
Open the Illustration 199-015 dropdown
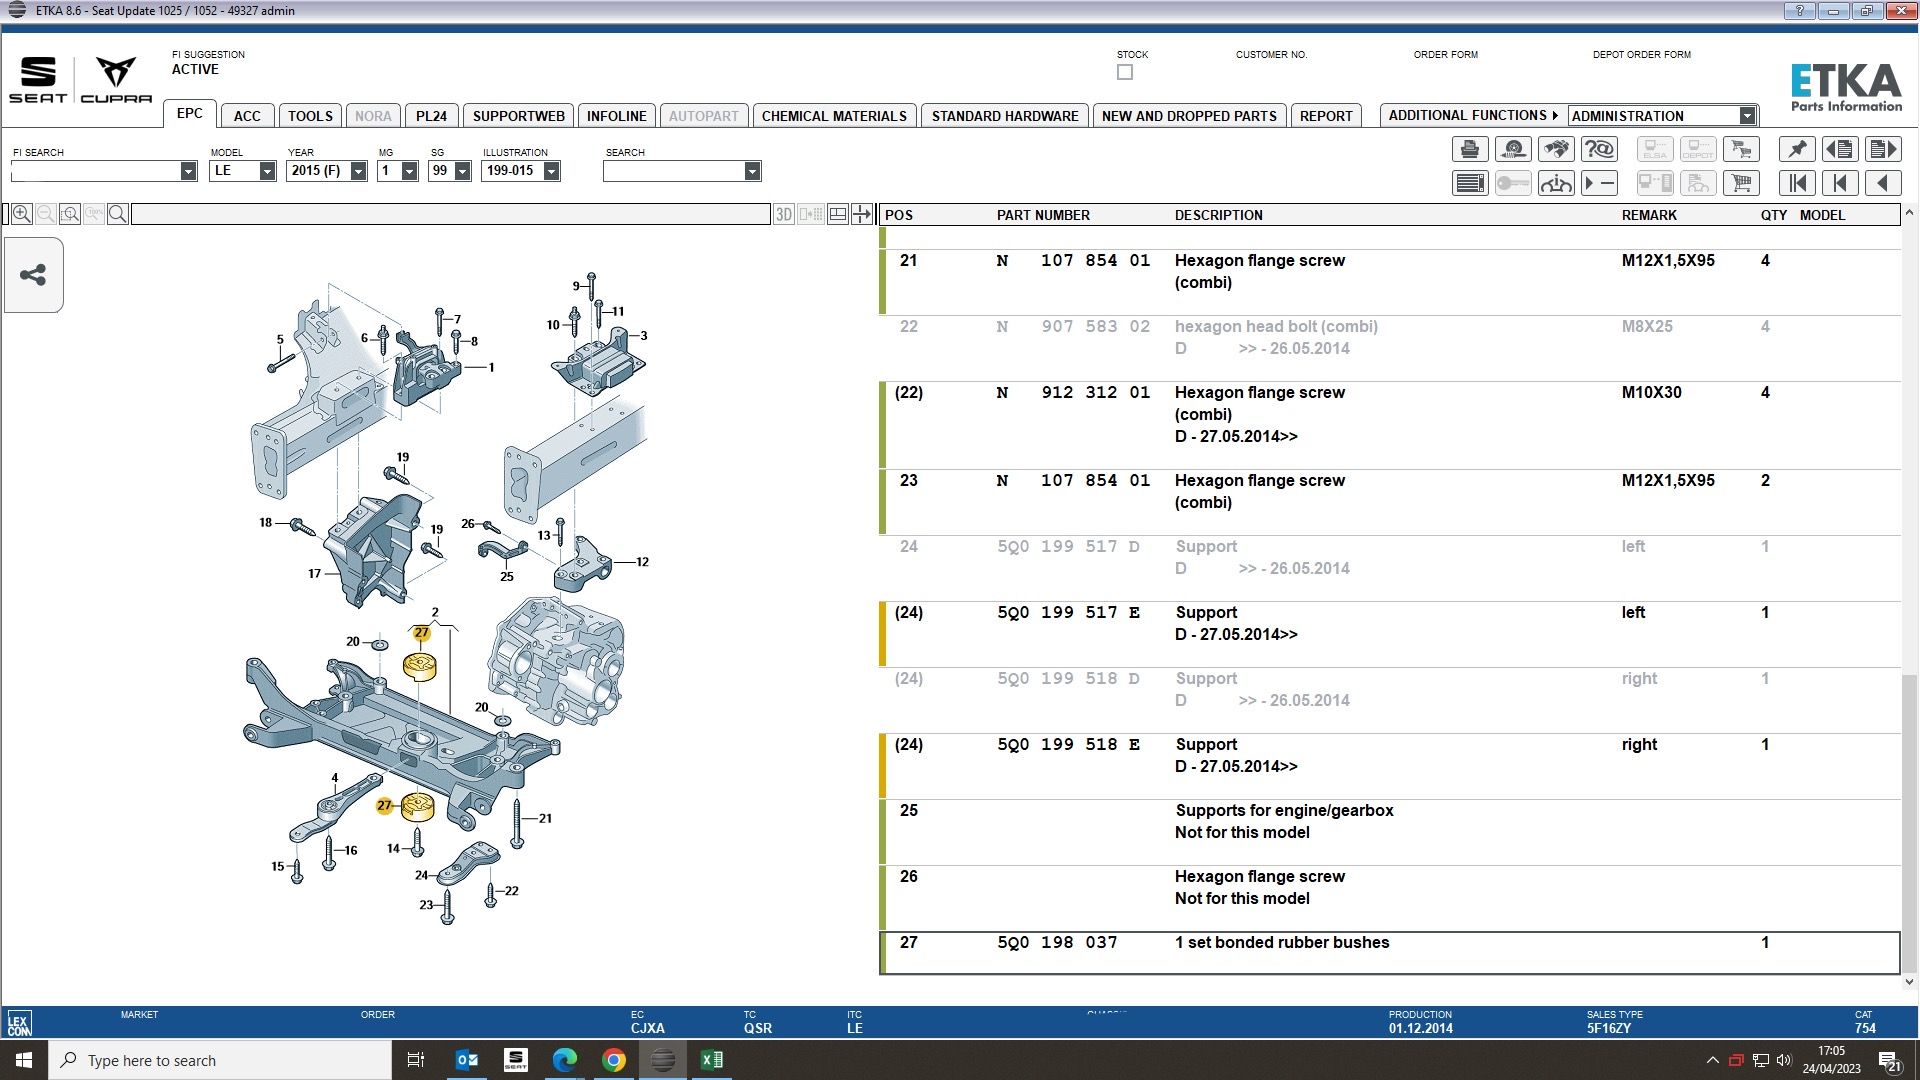(551, 171)
